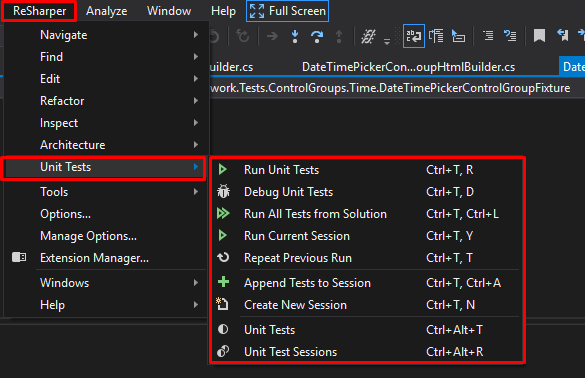
Task: Expand the Windows submenu
Action: [x=106, y=283]
